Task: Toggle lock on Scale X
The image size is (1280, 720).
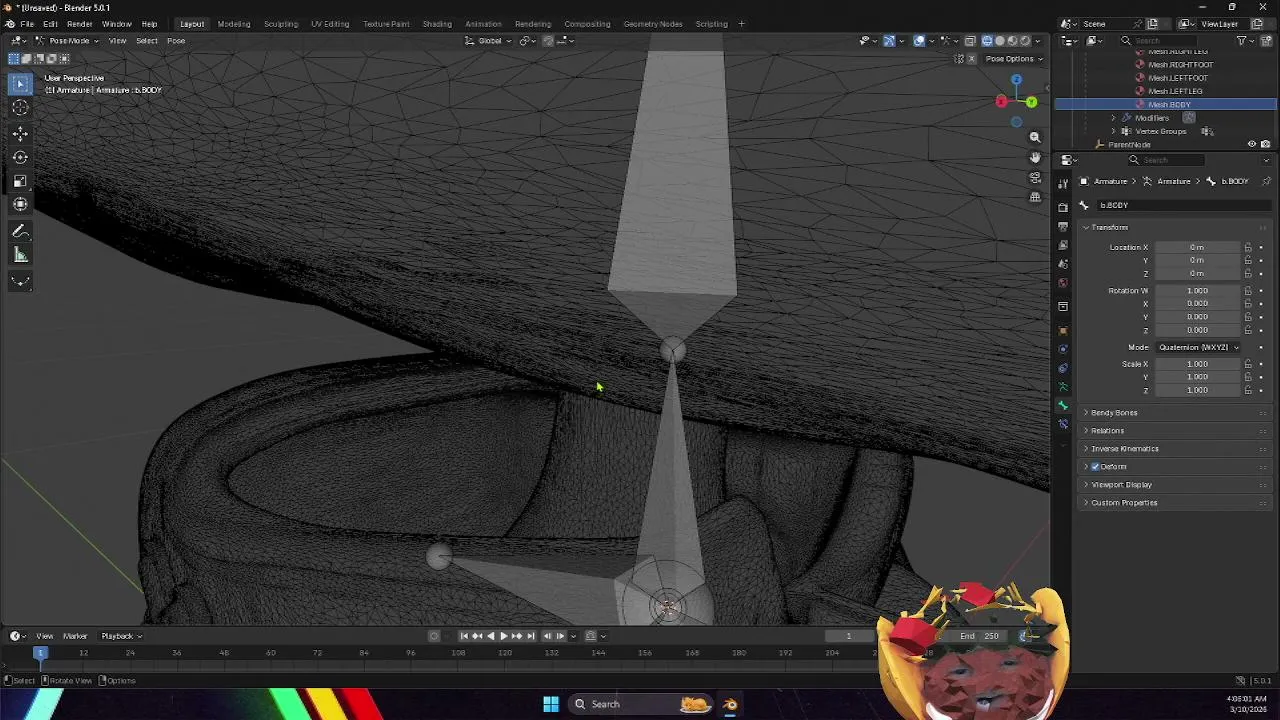Action: (x=1248, y=364)
